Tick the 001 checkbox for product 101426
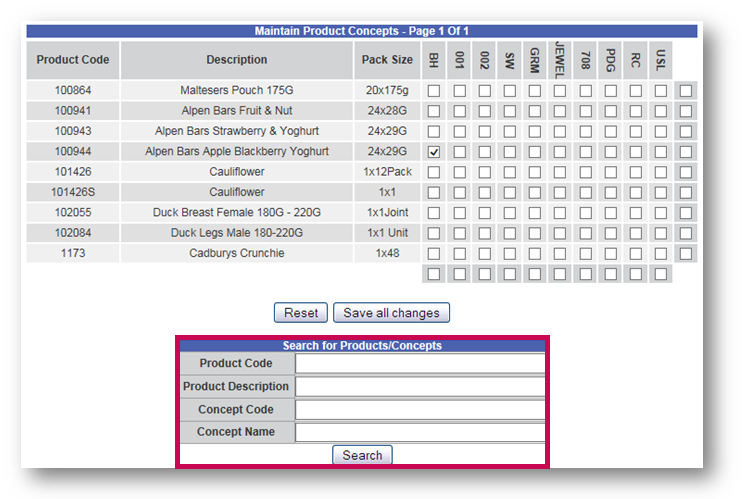This screenshot has height=499, width=745. tap(459, 172)
